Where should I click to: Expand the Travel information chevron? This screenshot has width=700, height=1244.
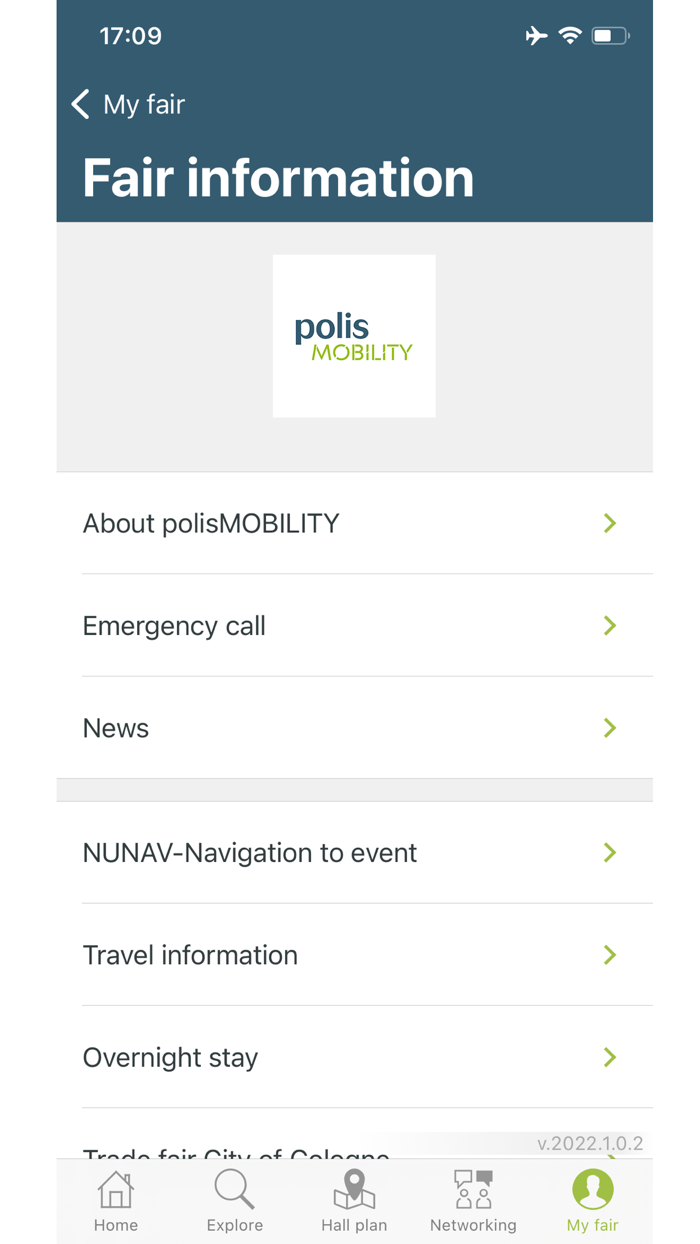[x=609, y=955]
